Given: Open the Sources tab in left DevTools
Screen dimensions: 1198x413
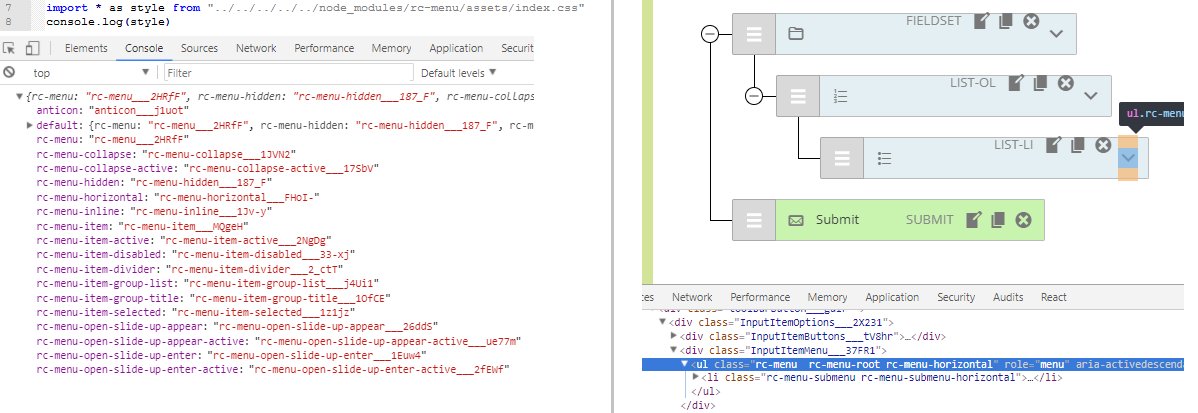Looking at the screenshot, I should [199, 48].
